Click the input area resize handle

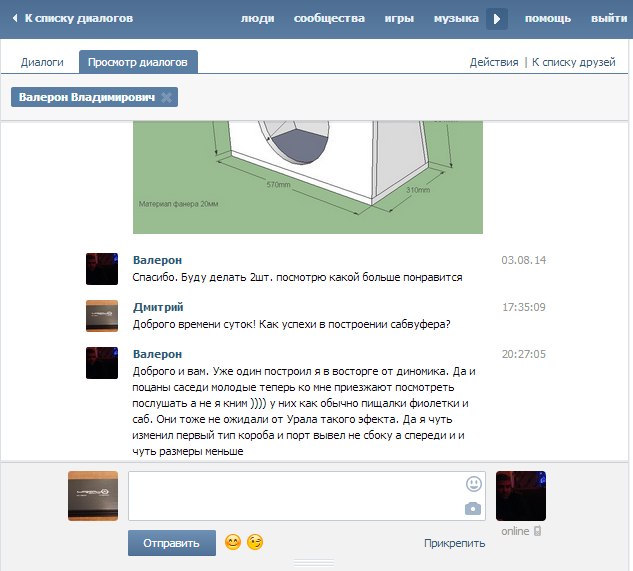pyautogui.click(x=314, y=563)
